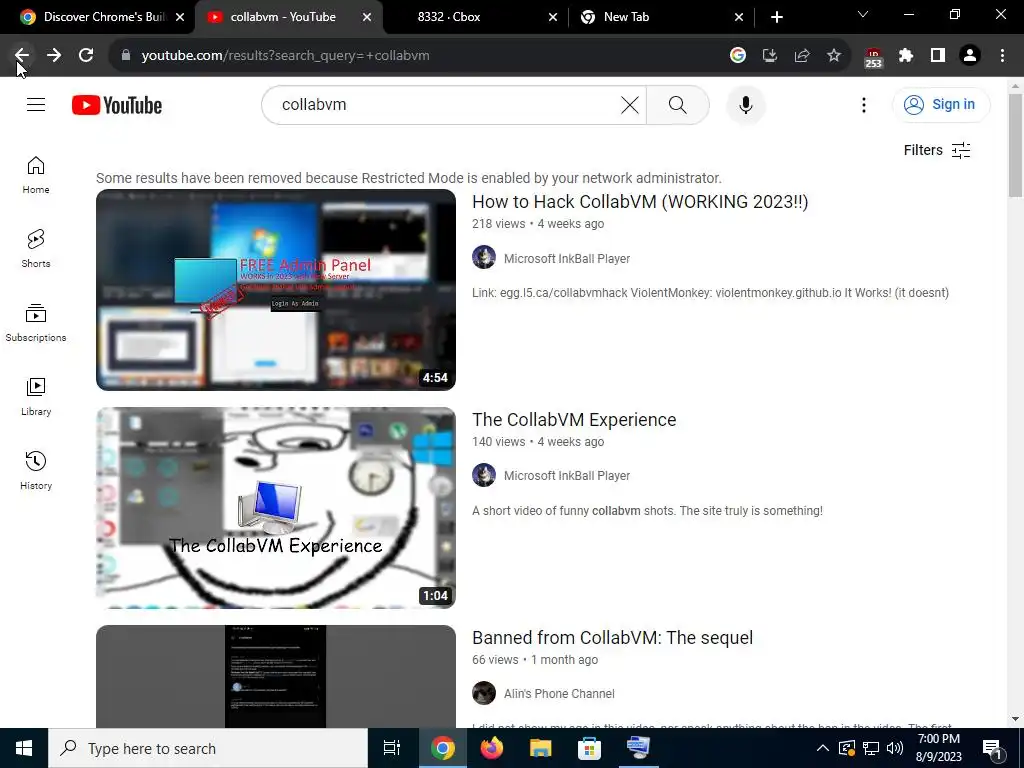This screenshot has height=768, width=1024.
Task: Click the Google icon in the address bar
Action: coord(738,56)
